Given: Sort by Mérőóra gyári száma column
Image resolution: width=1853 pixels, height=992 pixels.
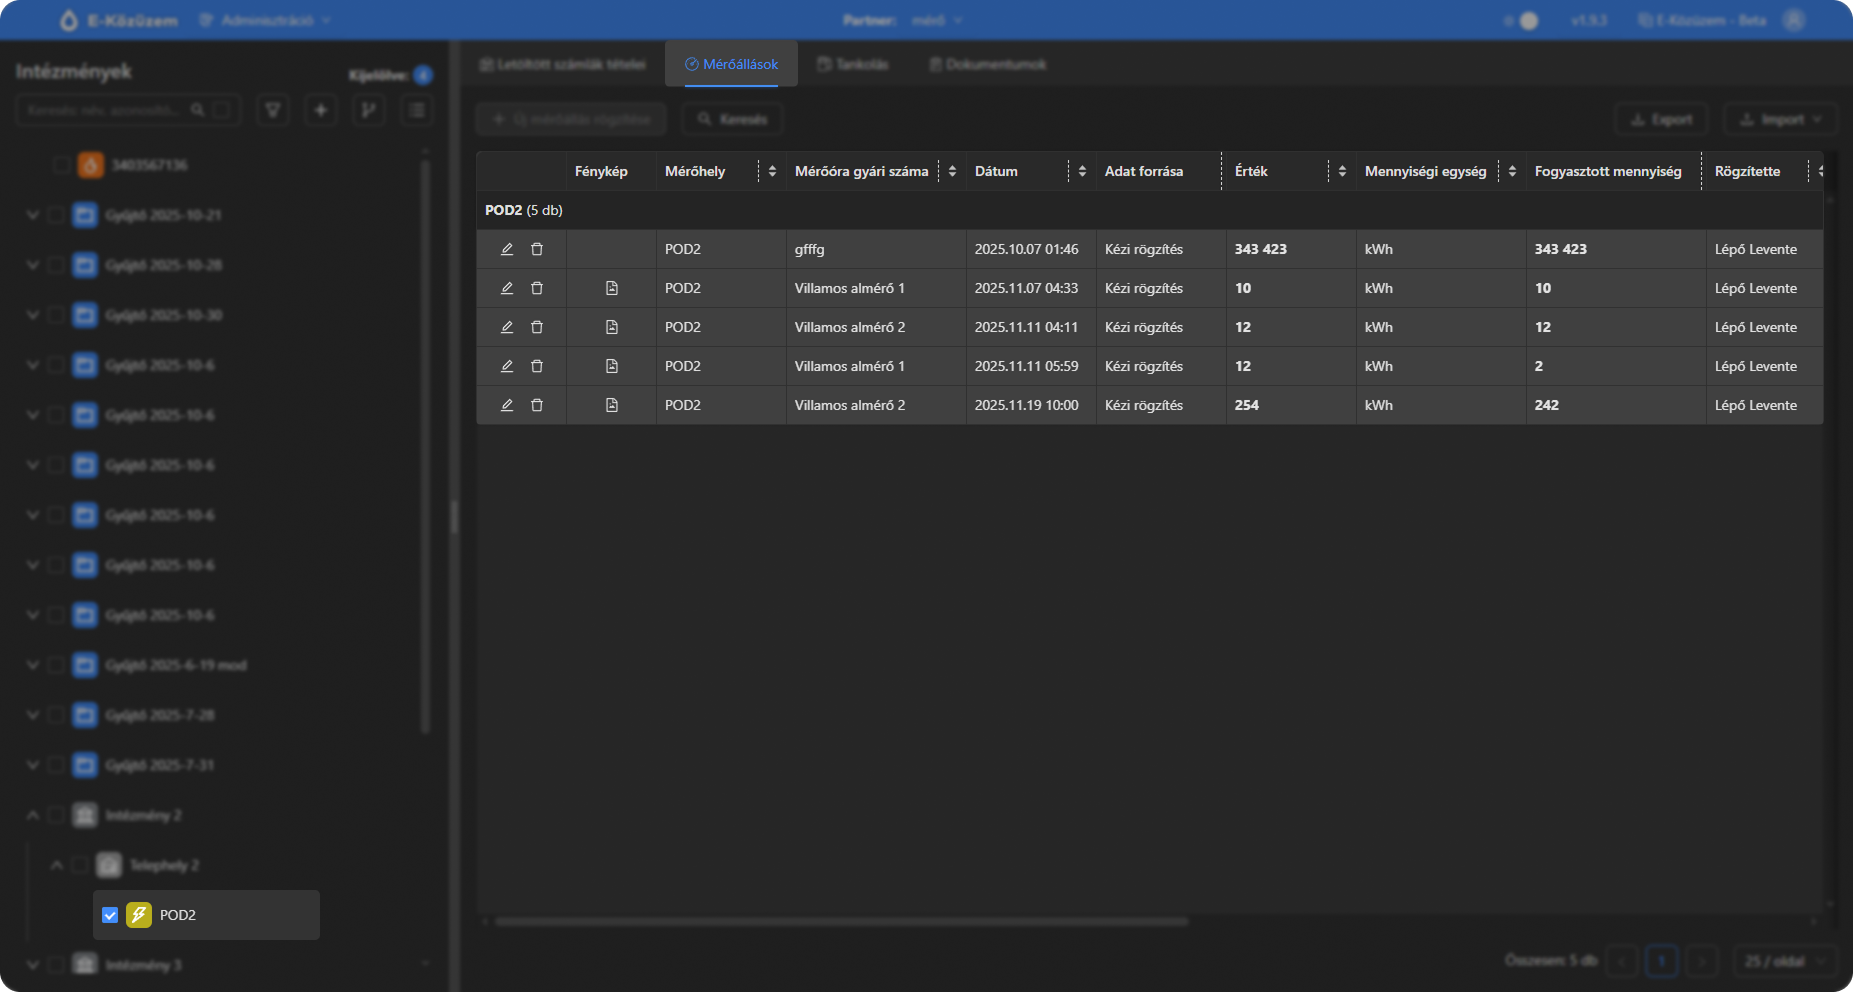Looking at the screenshot, I should pyautogui.click(x=952, y=171).
